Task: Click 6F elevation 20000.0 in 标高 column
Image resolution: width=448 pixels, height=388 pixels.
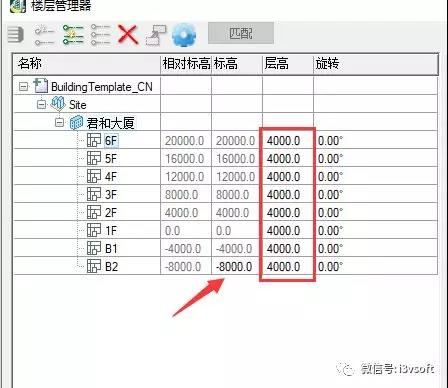Action: (237, 141)
